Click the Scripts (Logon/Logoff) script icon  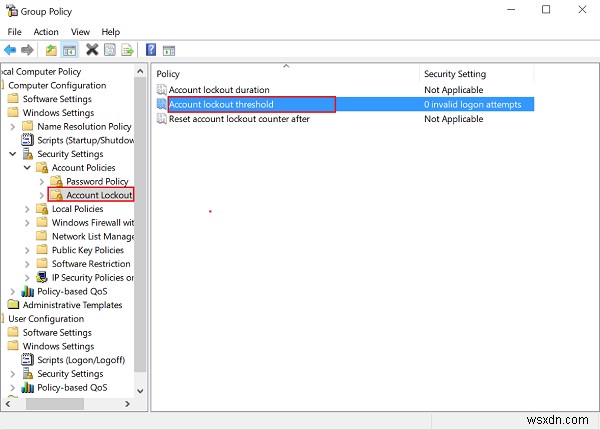(27, 359)
